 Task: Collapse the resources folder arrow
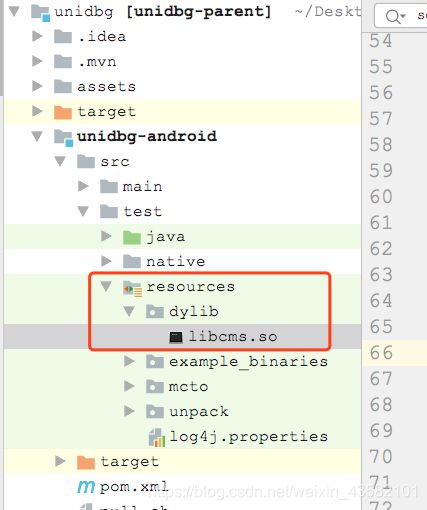point(106,287)
